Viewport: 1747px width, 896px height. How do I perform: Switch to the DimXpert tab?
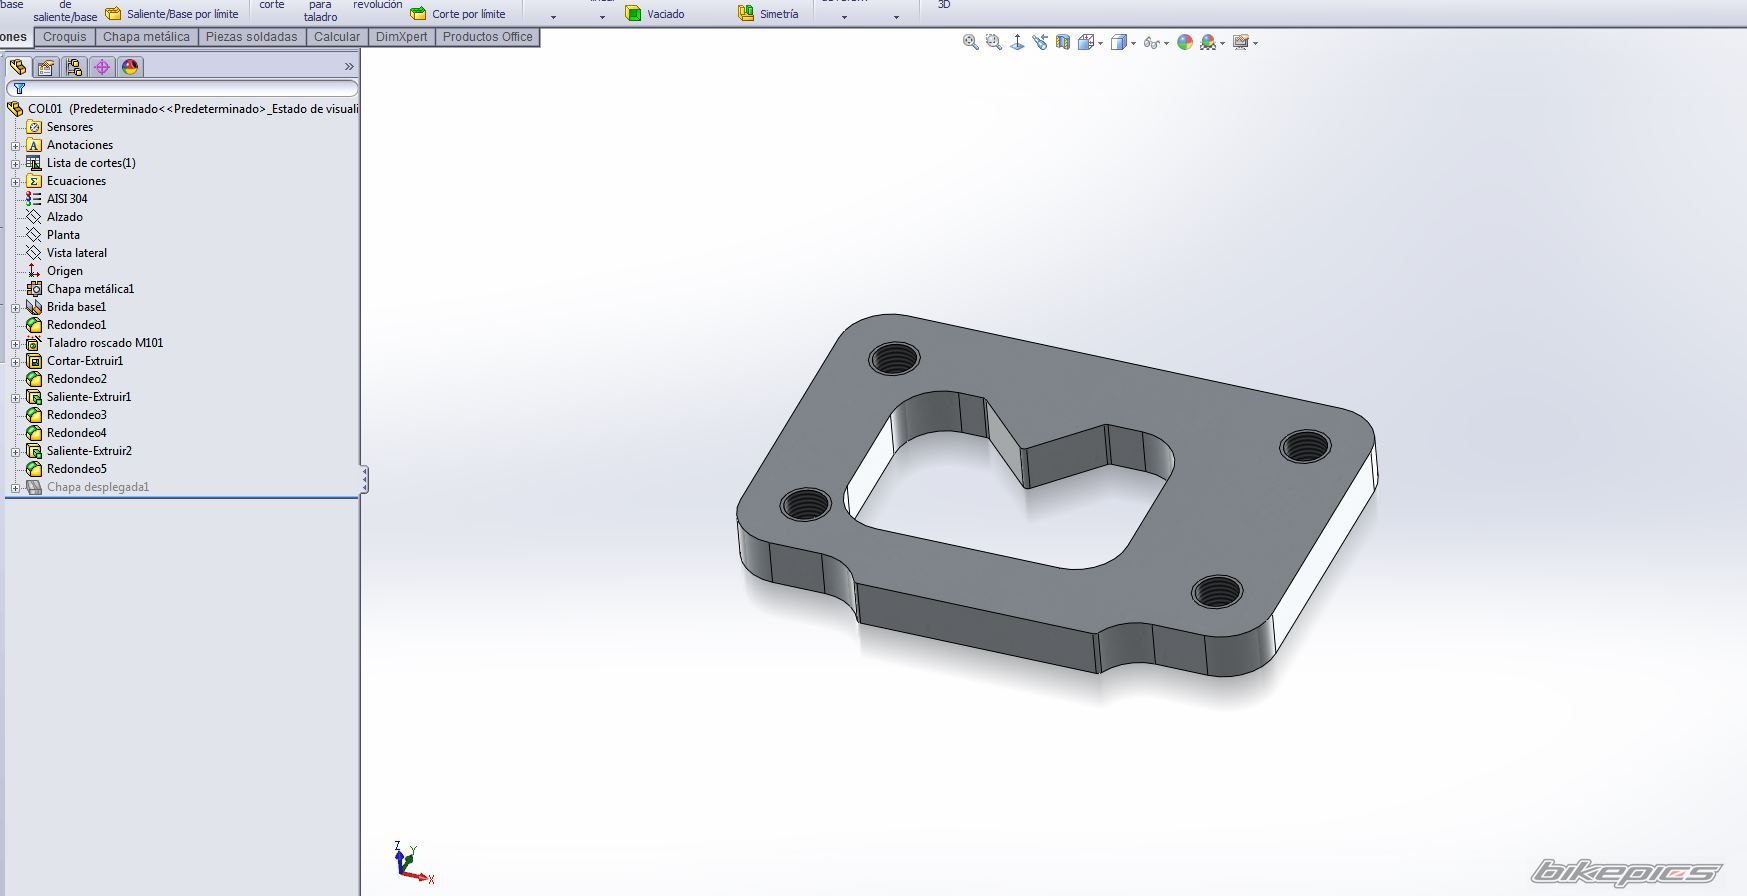(x=401, y=37)
